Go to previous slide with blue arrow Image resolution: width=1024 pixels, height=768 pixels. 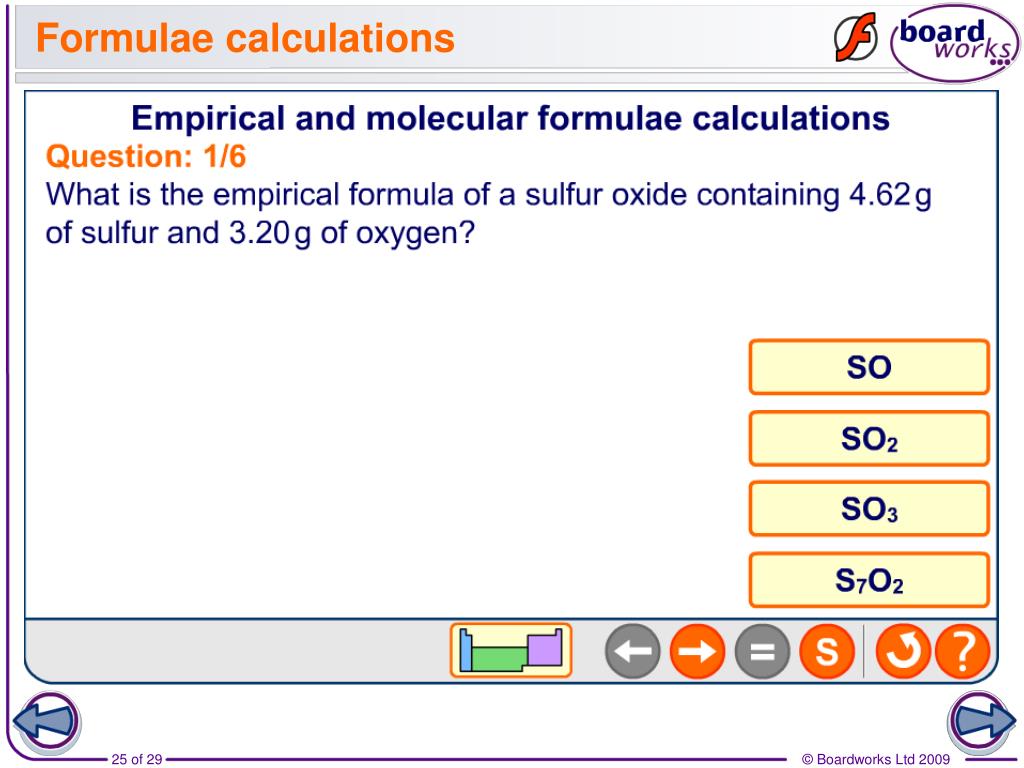click(x=46, y=722)
